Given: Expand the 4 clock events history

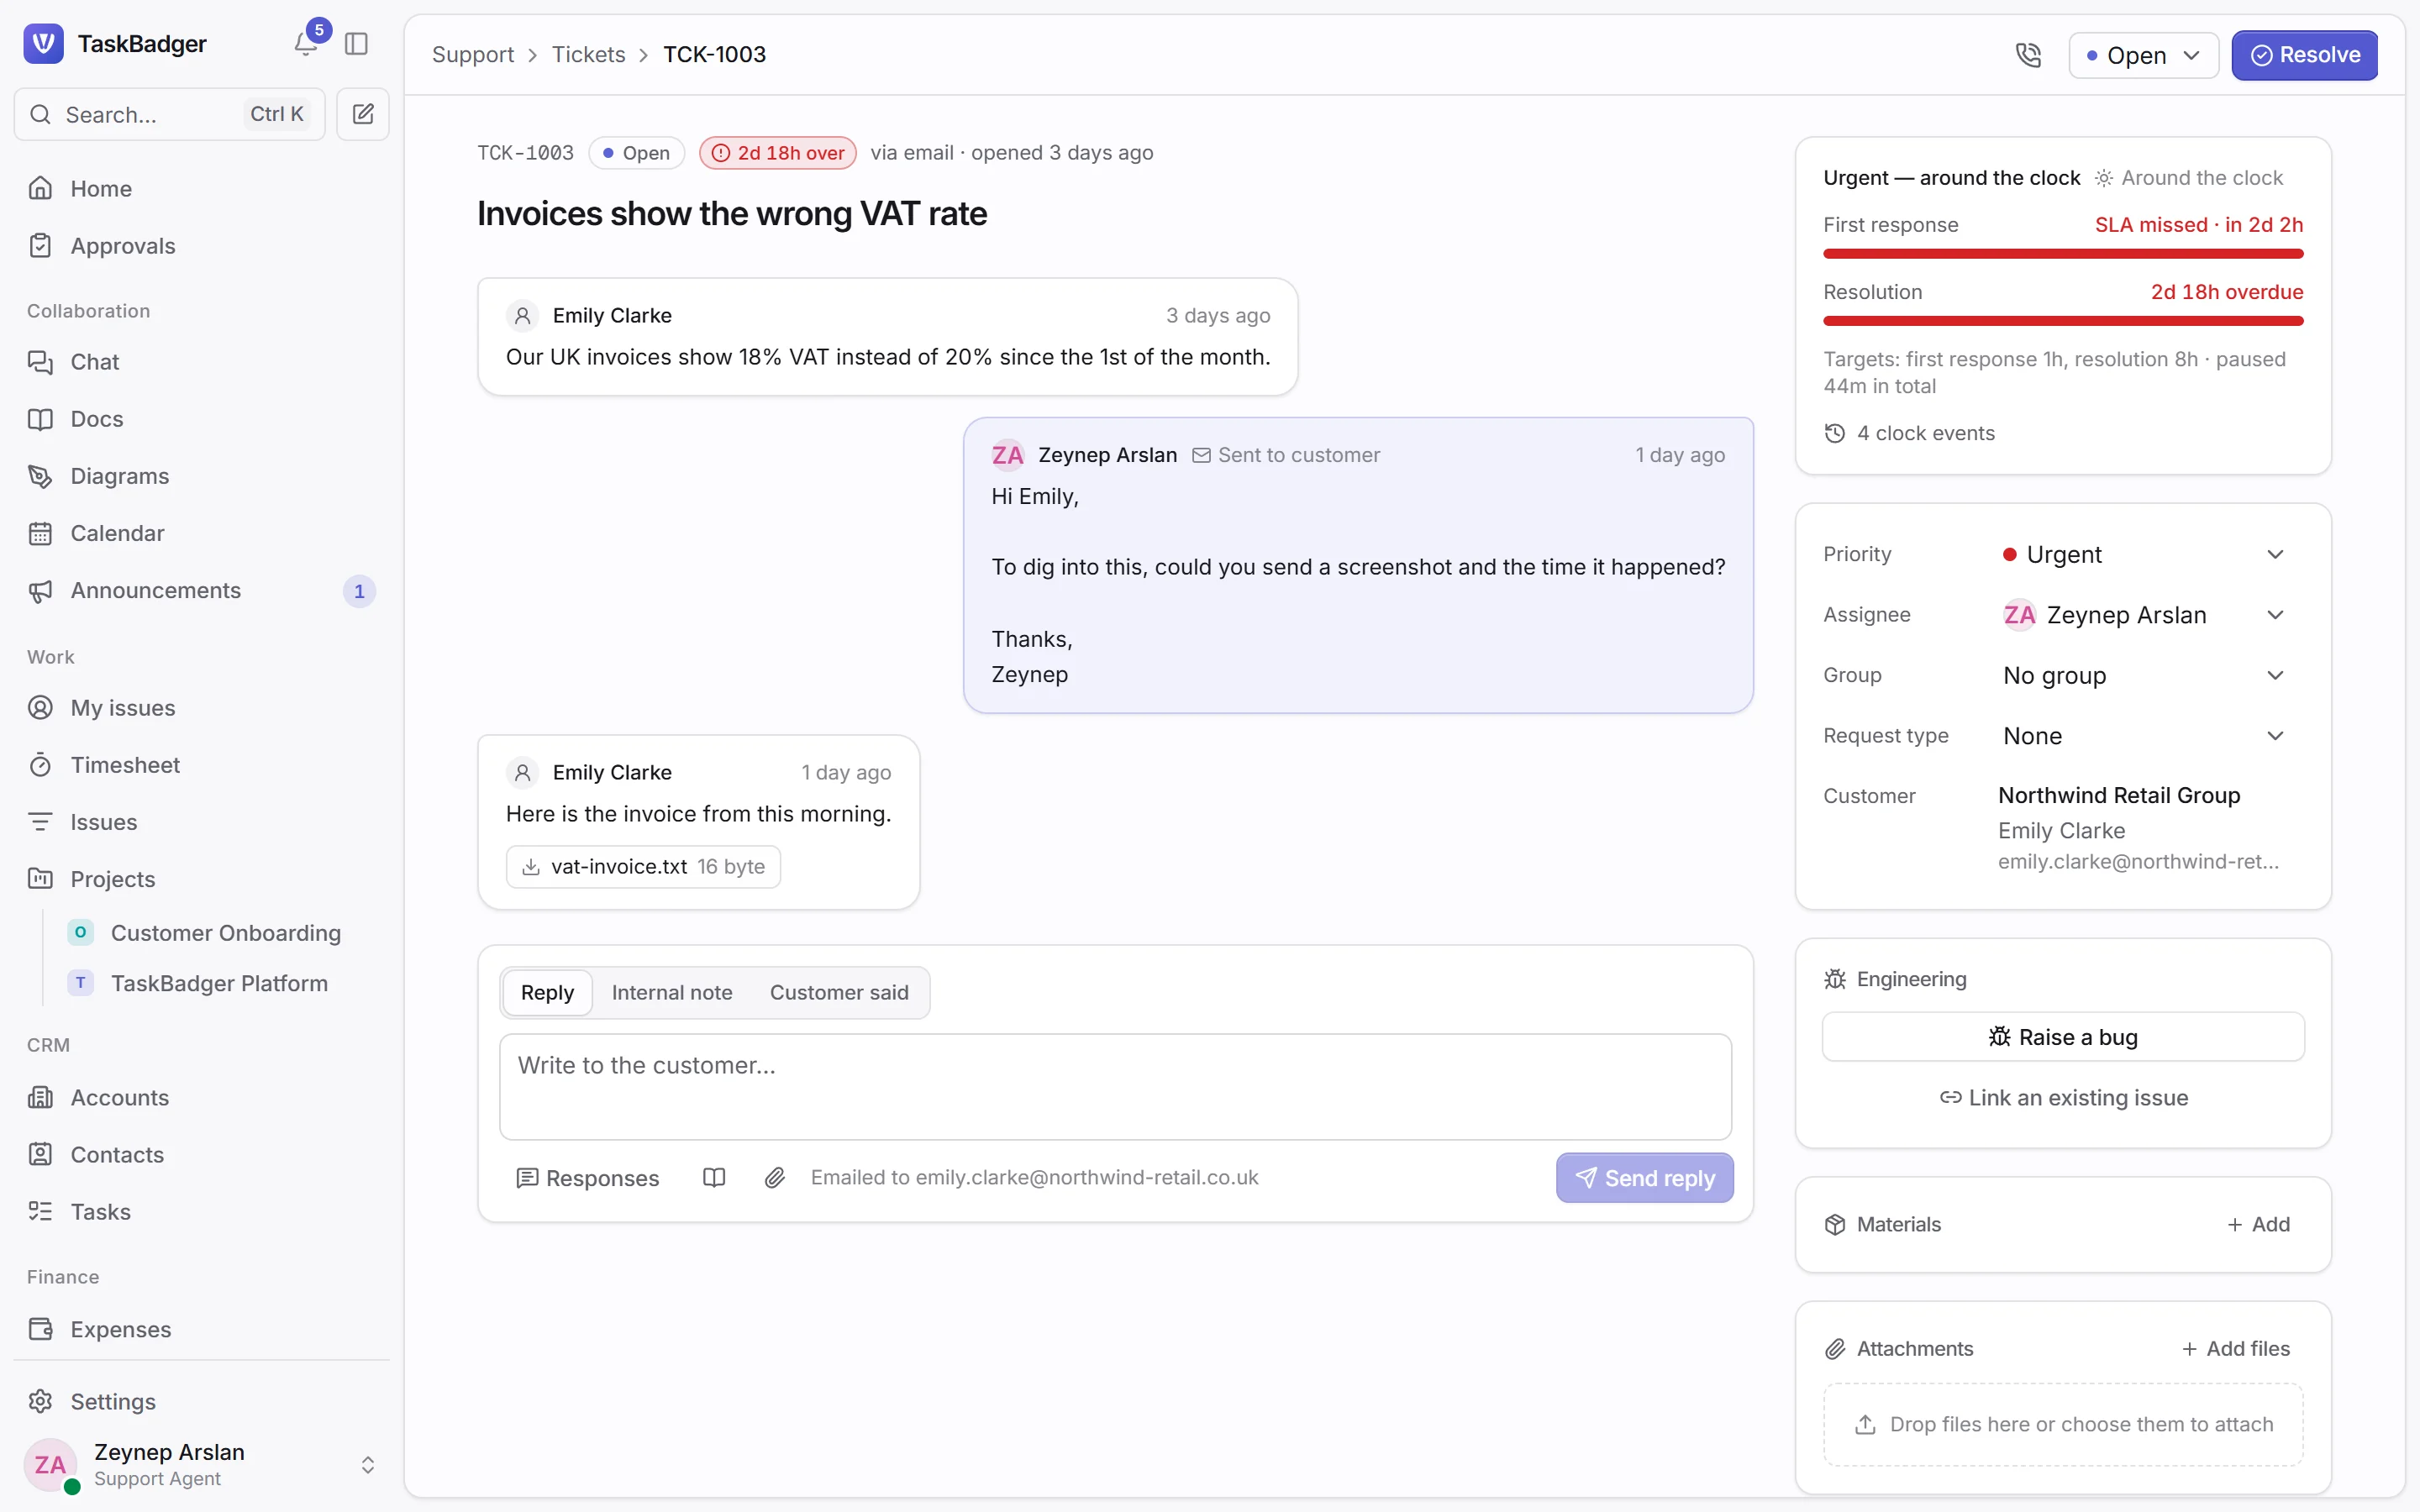Looking at the screenshot, I should 1909,433.
